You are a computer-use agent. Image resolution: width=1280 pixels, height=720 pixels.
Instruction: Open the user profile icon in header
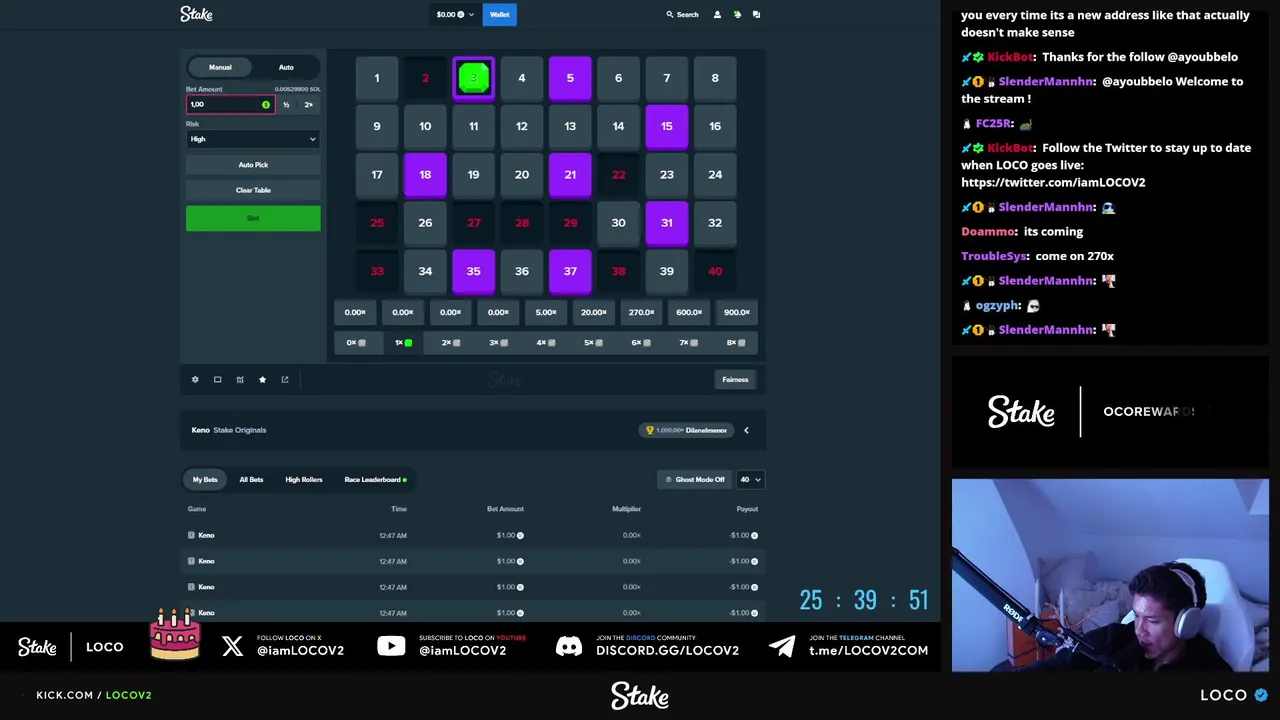(x=717, y=15)
